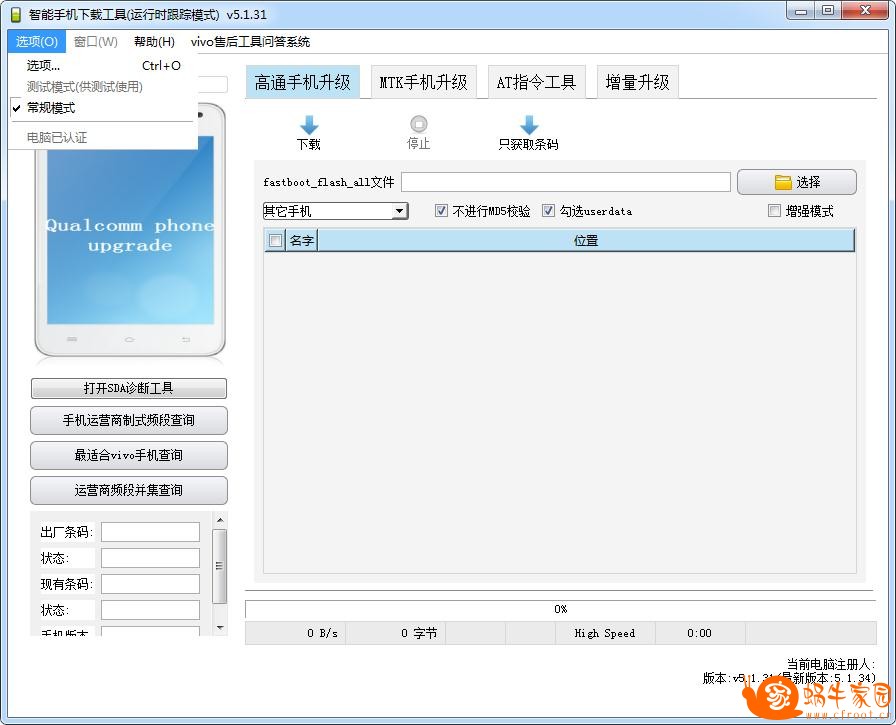Image resolution: width=896 pixels, height=725 pixels.
Task: Click 当前电脑注册人 label
Action: click(x=830, y=664)
